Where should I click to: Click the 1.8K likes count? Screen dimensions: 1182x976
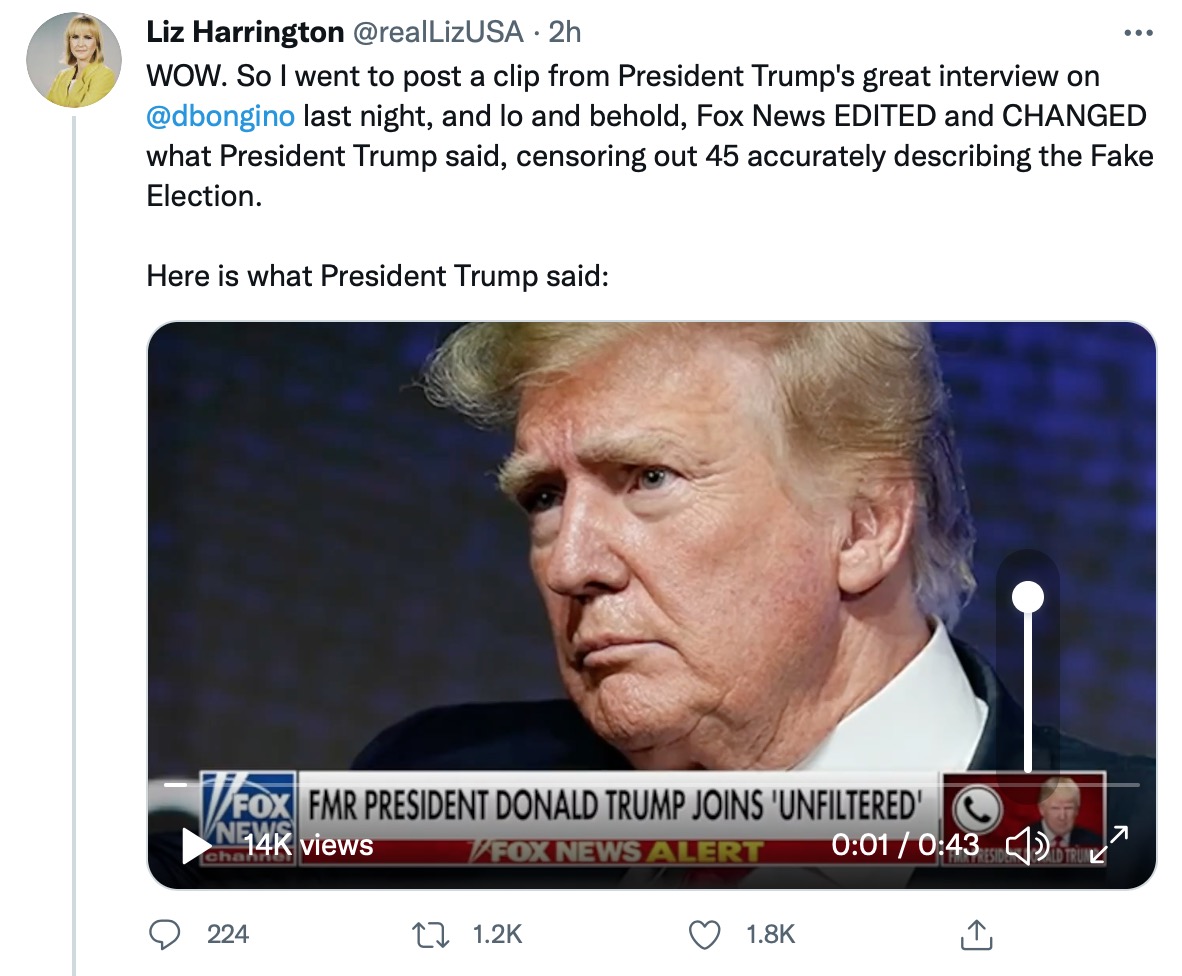coord(772,934)
